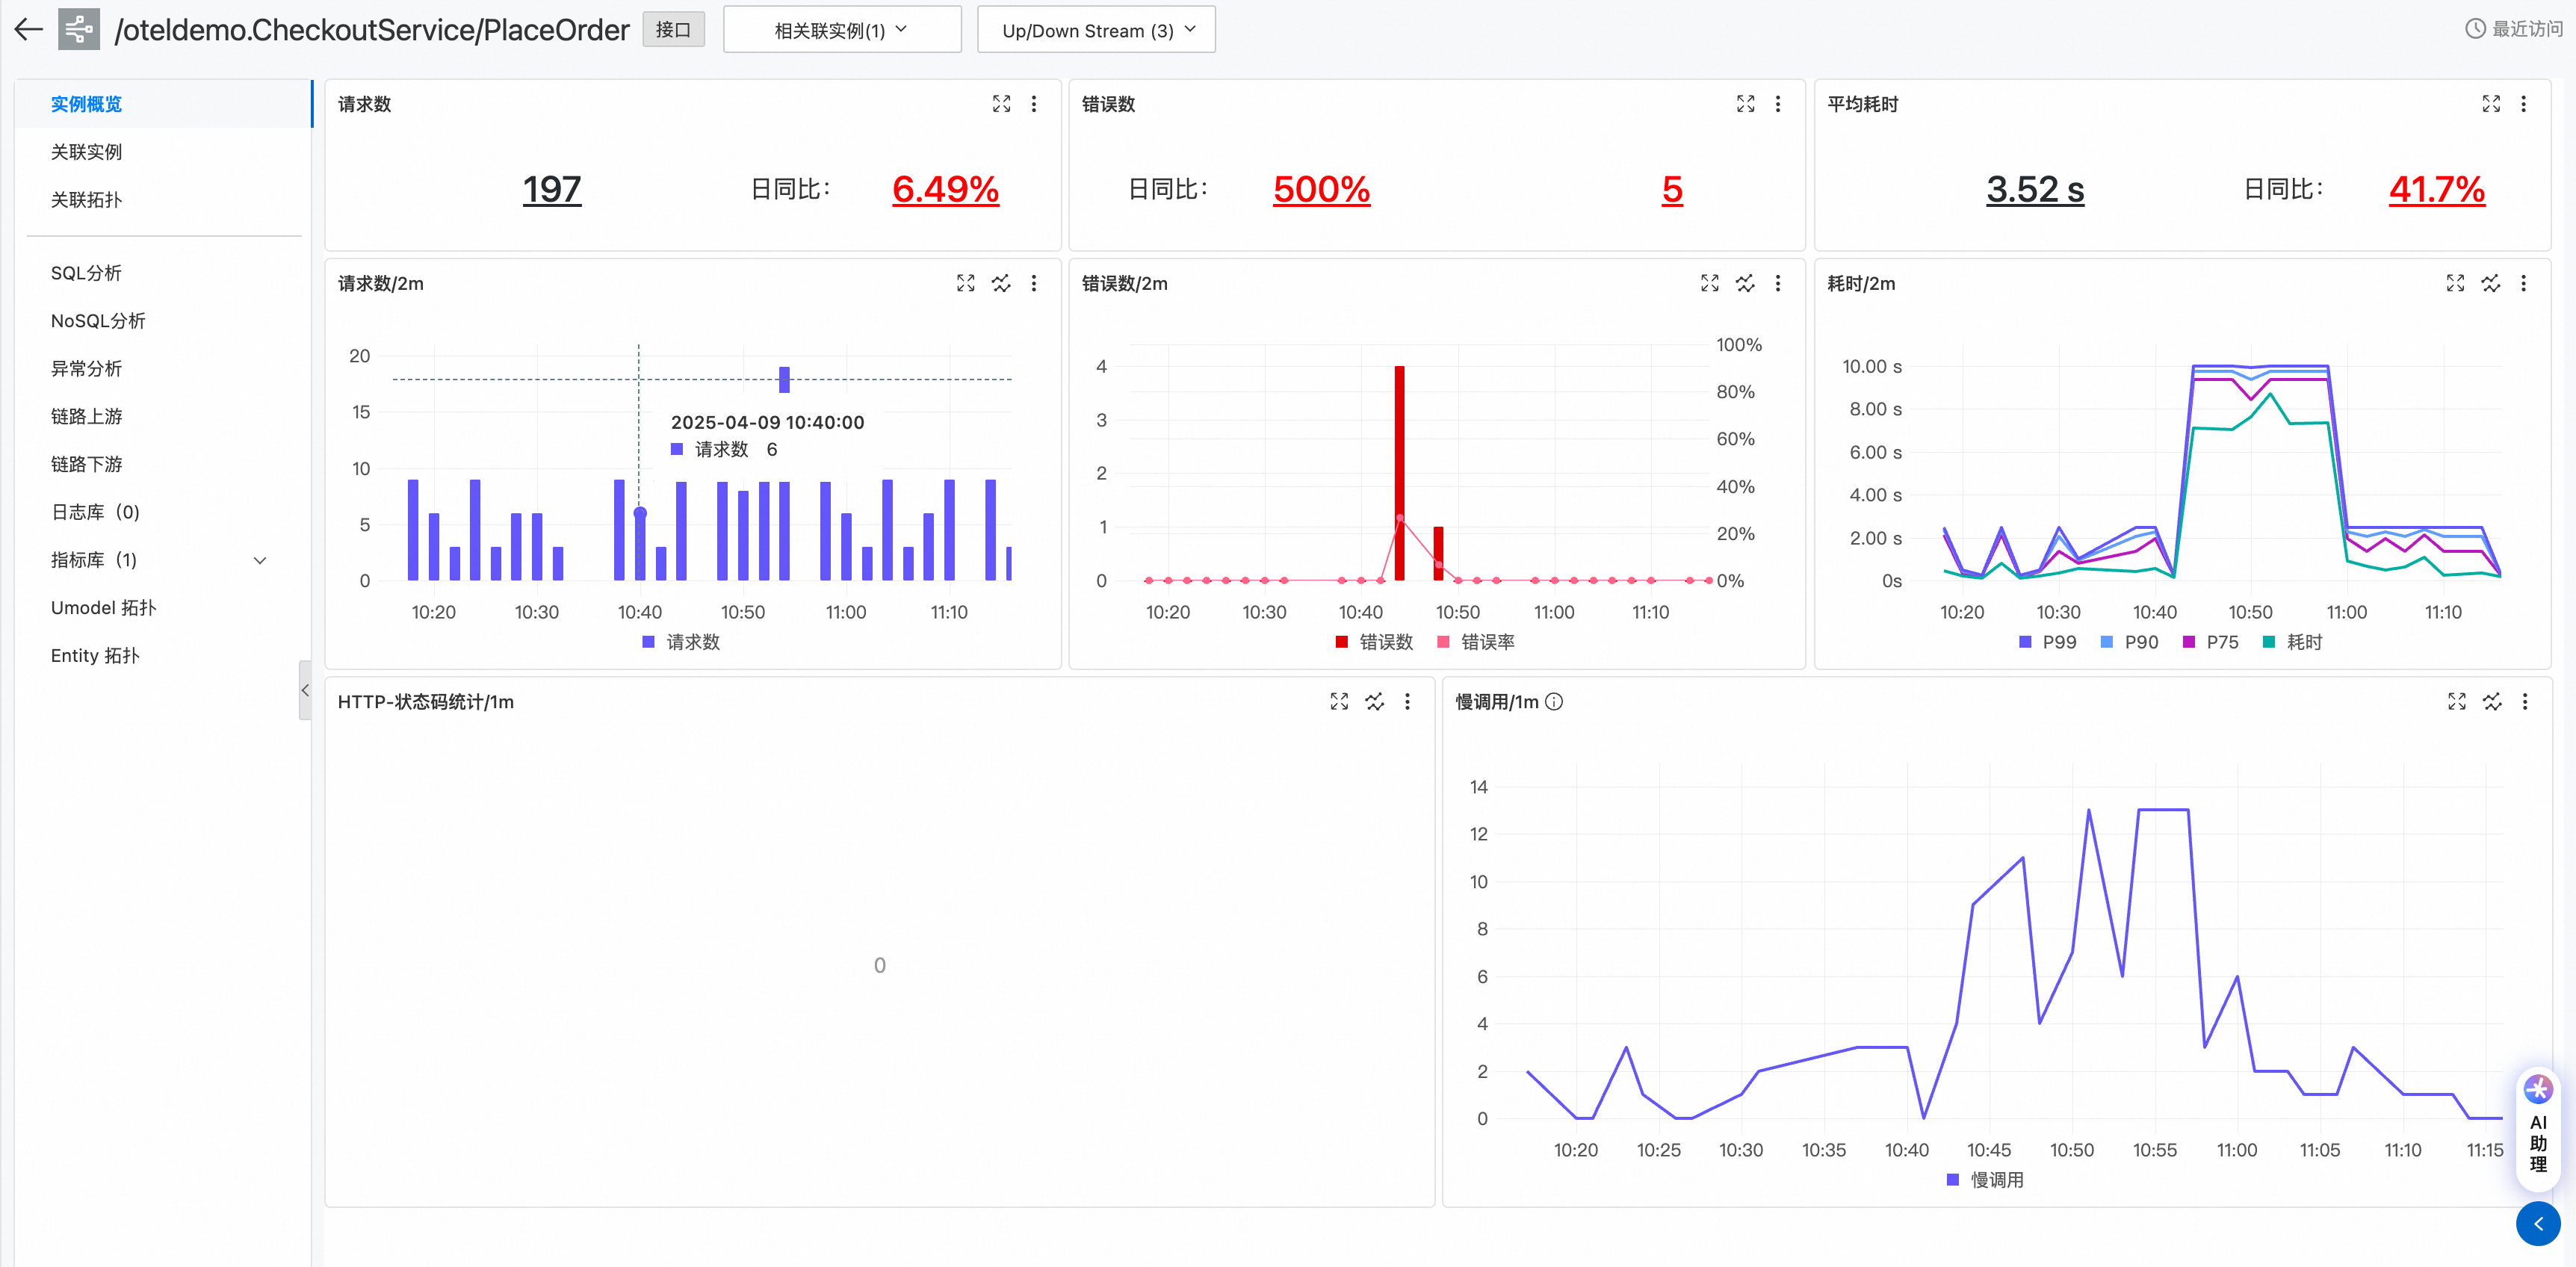This screenshot has width=2576, height=1267.
Task: Toggle the 耗时 legend series in latency chart
Action: 2292,642
